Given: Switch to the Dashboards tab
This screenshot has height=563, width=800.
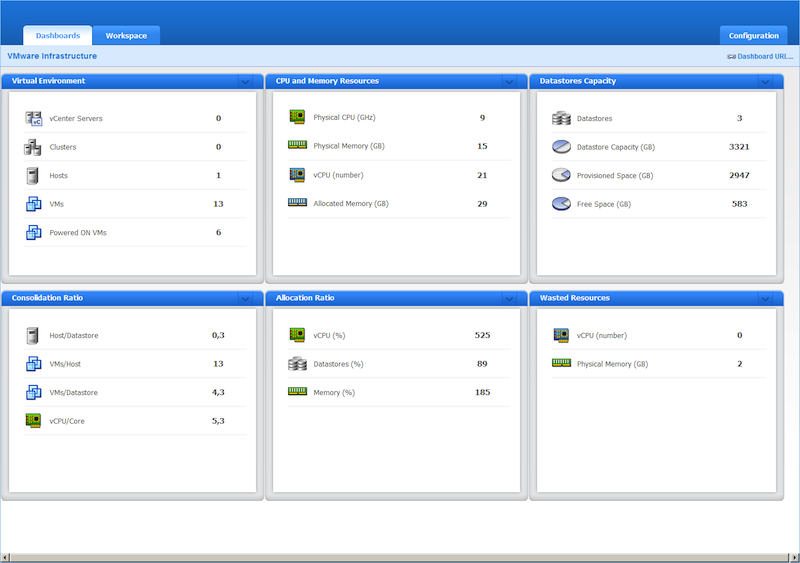Looking at the screenshot, I should click(58, 35).
